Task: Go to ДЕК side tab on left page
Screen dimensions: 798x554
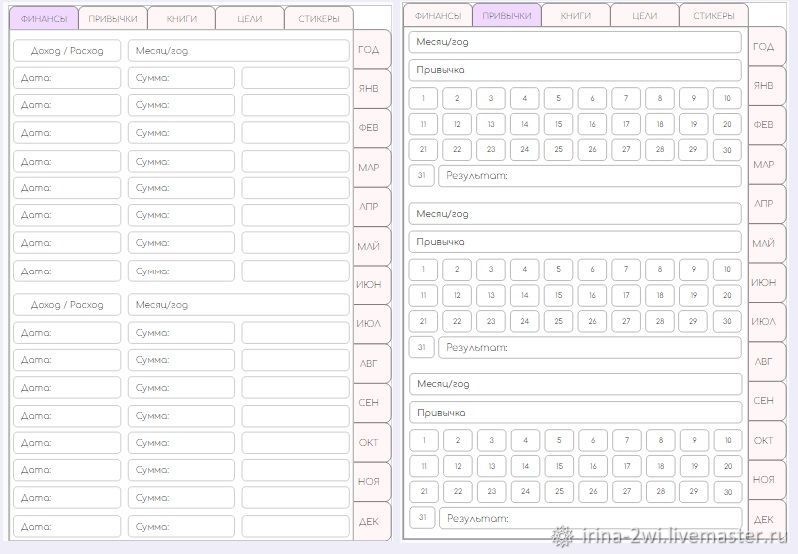Action: point(372,521)
